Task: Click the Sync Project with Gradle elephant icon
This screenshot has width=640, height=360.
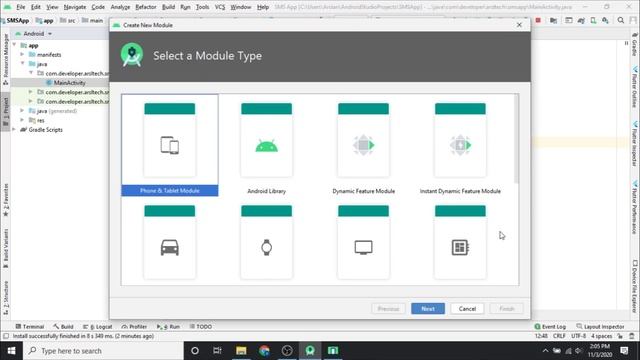Action: [581, 20]
